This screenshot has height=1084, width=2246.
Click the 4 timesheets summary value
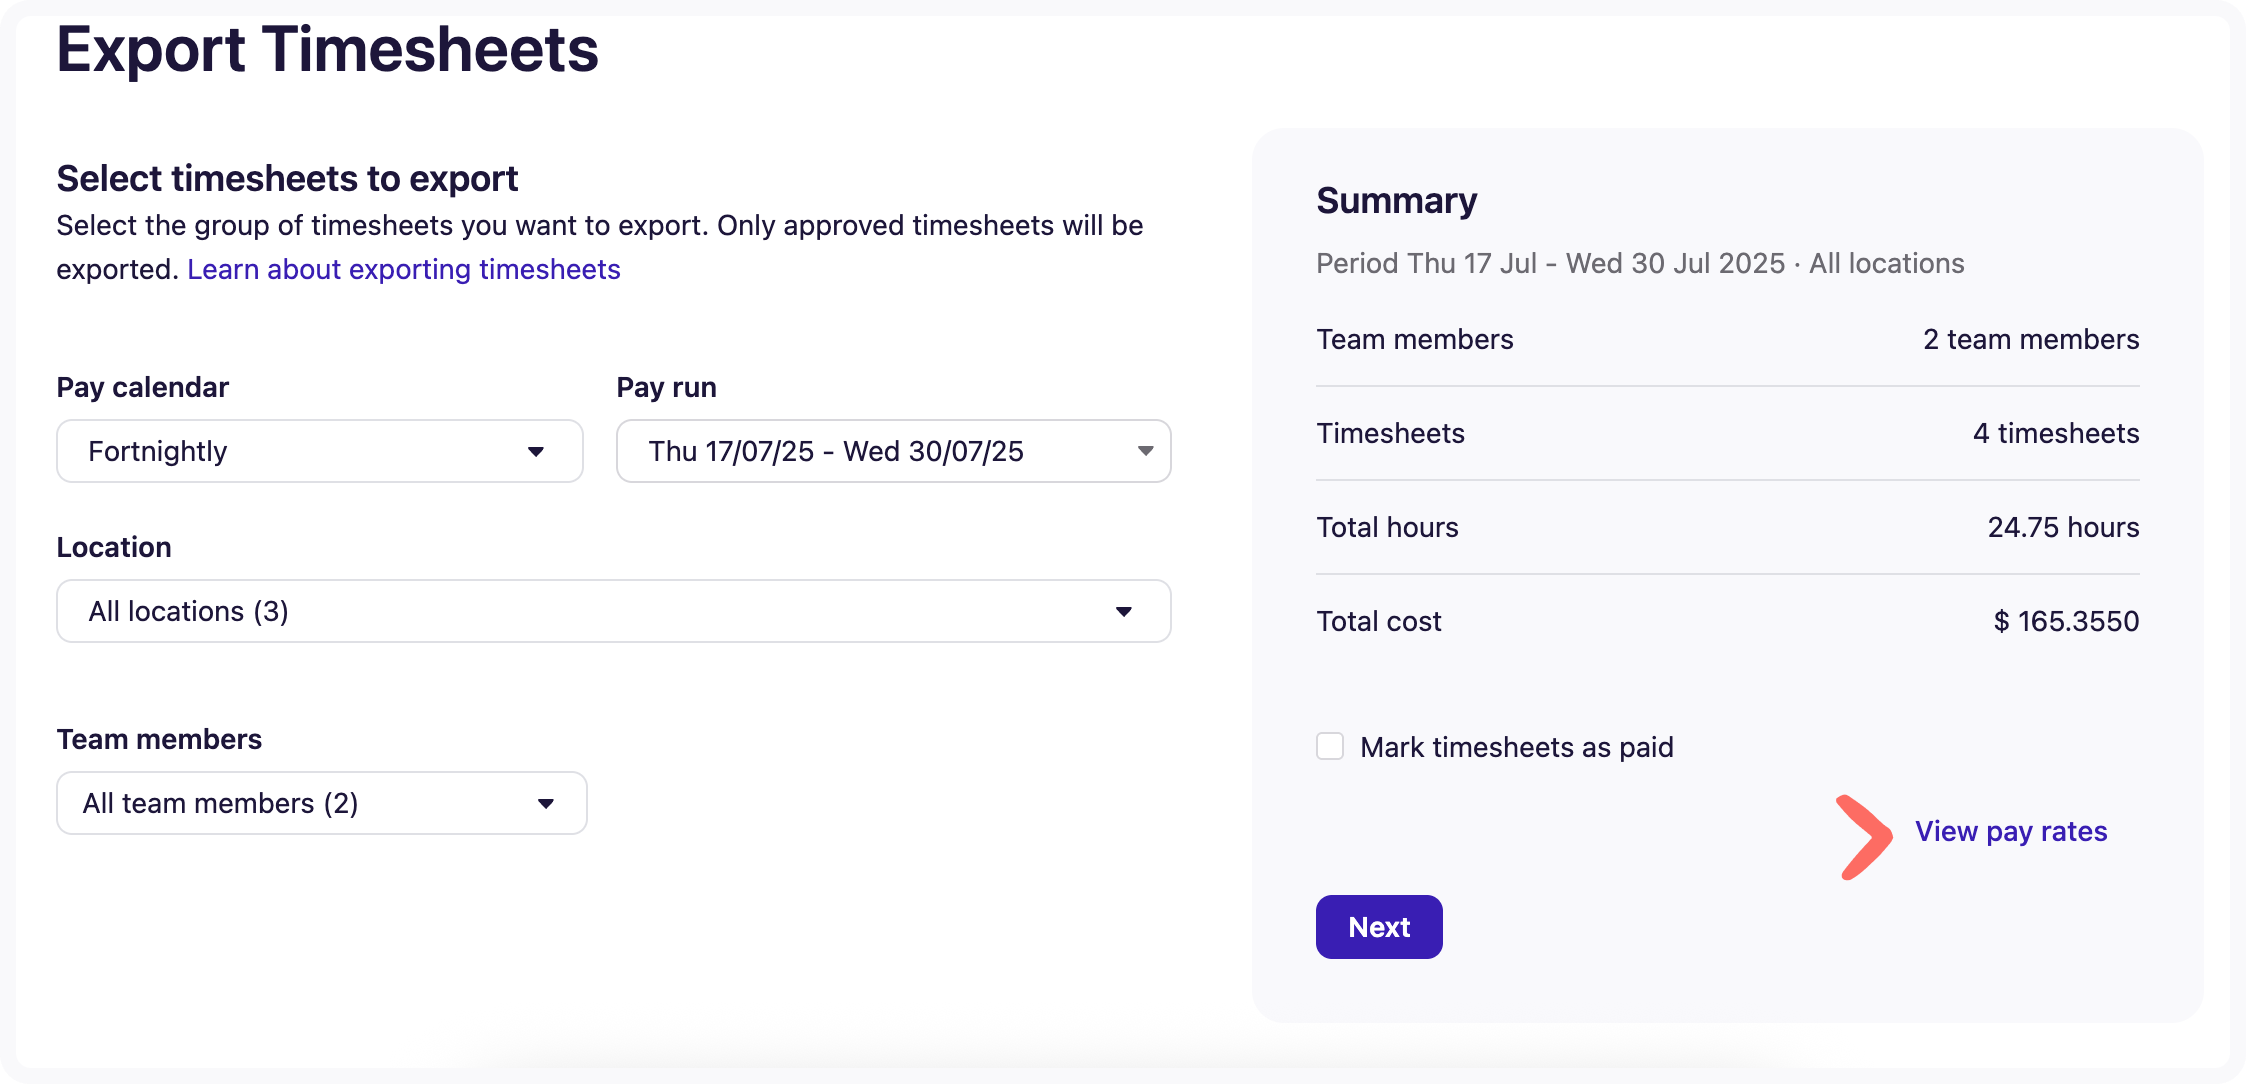2055,433
